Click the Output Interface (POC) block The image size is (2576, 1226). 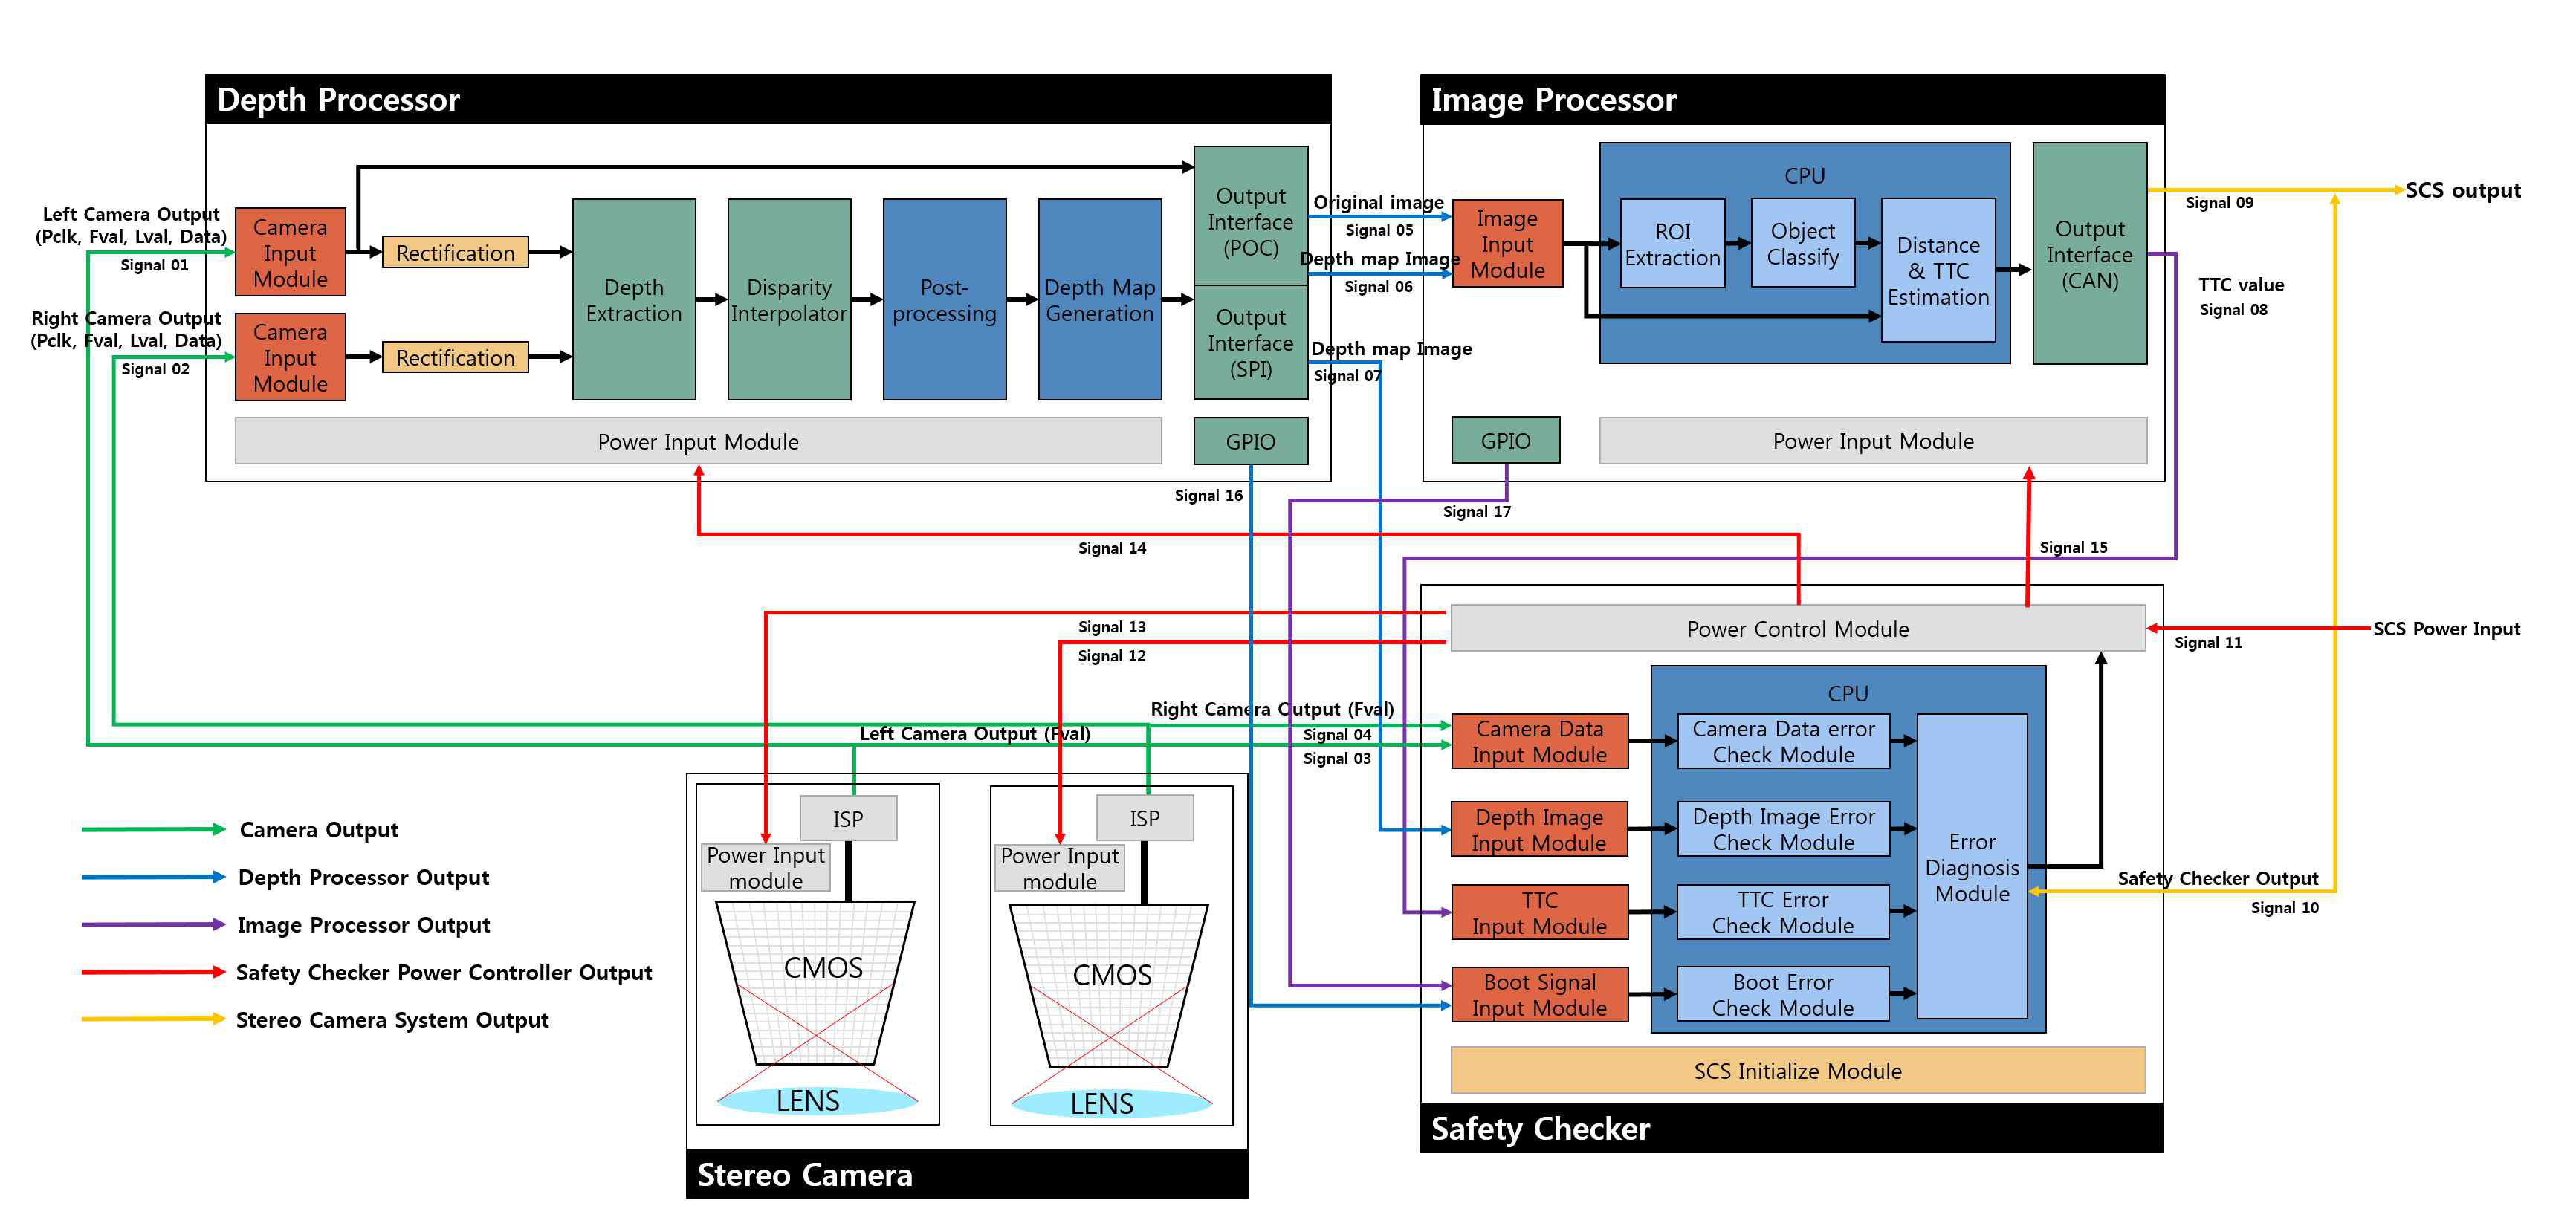click(x=1251, y=216)
